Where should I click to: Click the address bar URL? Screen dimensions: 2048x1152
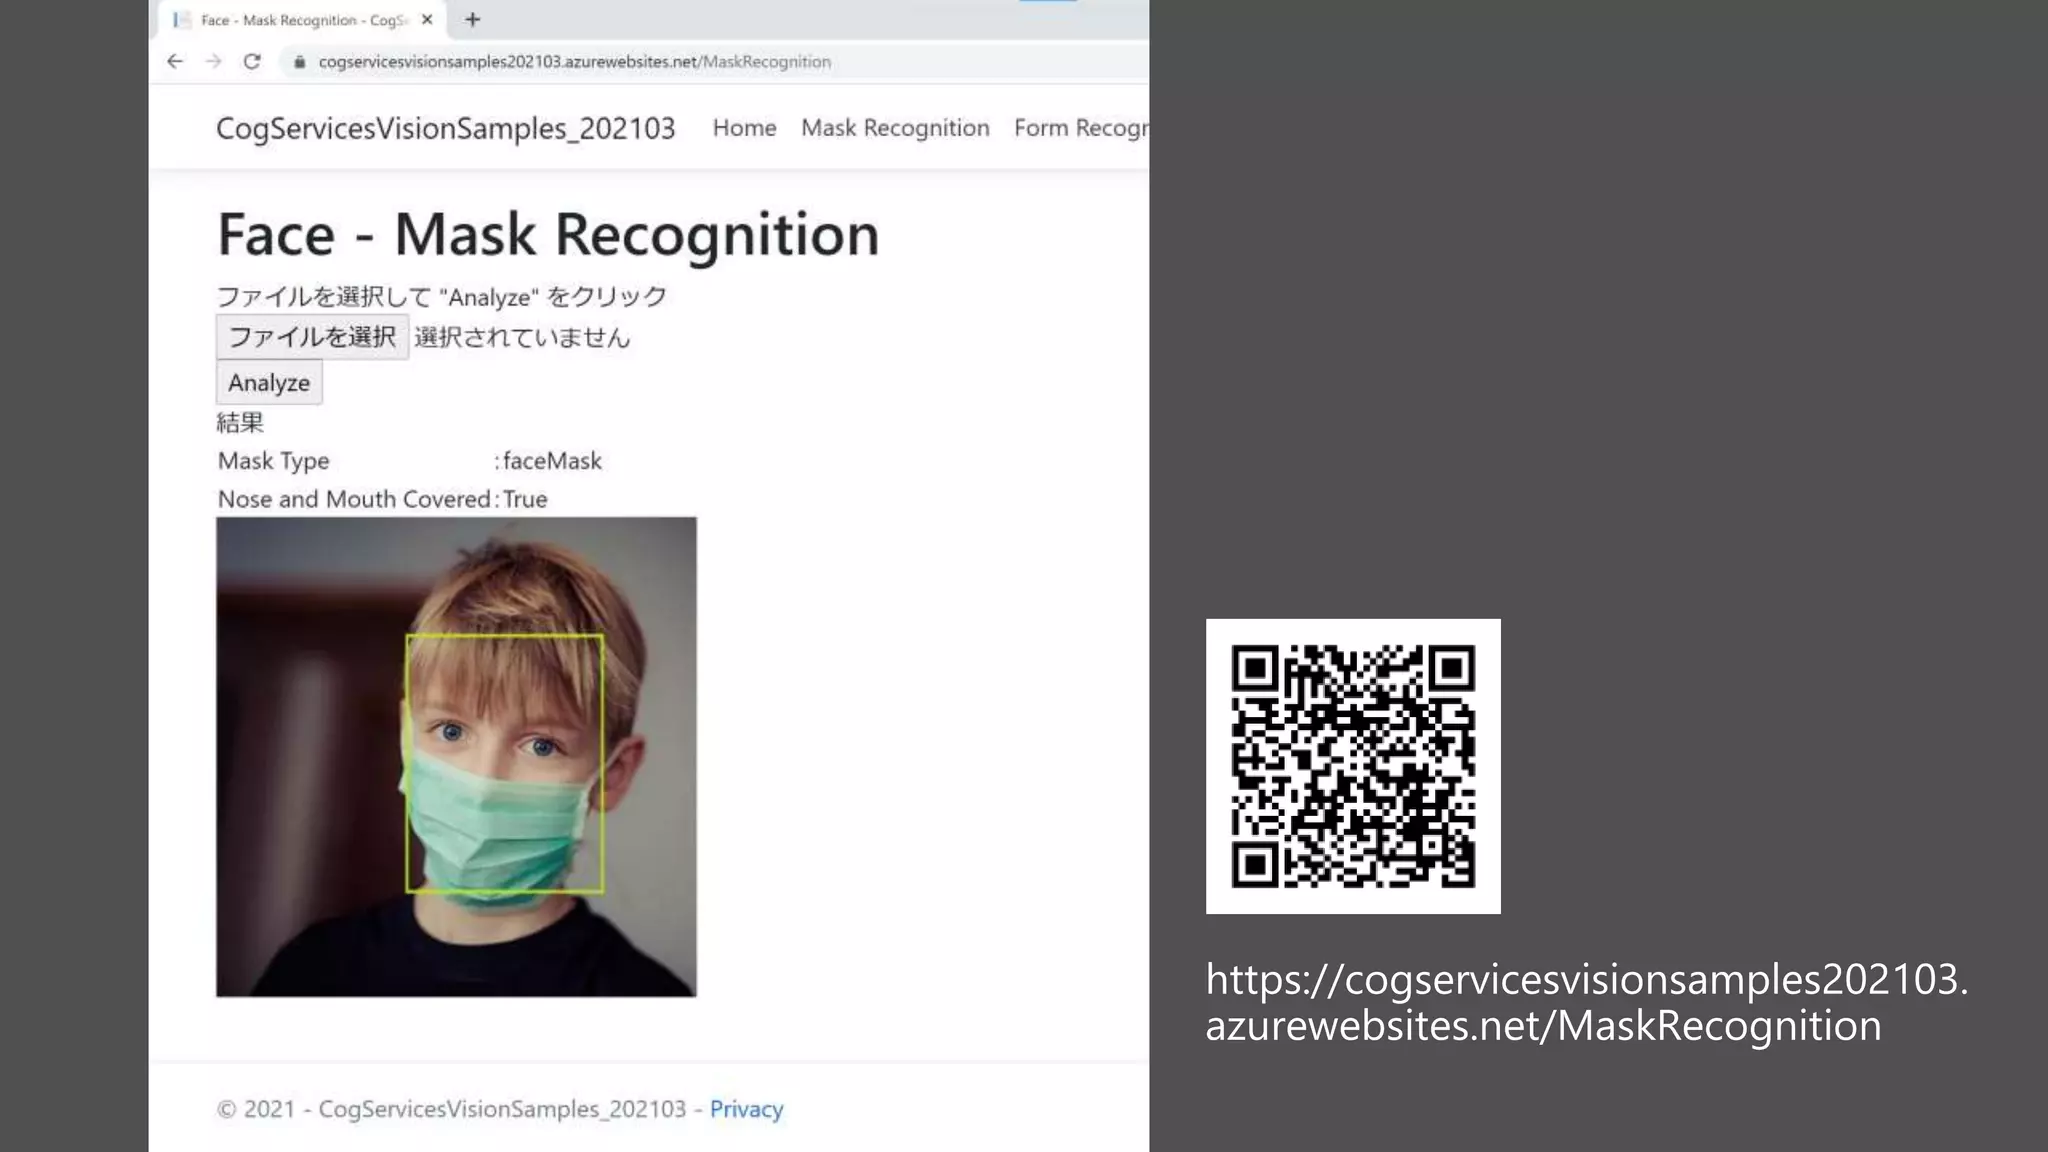coord(574,62)
